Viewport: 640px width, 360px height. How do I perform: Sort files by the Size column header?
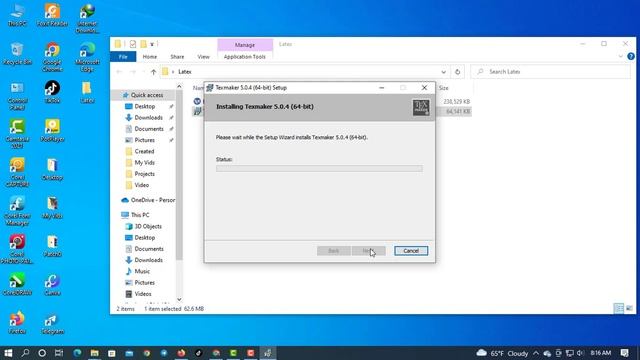pos(444,88)
